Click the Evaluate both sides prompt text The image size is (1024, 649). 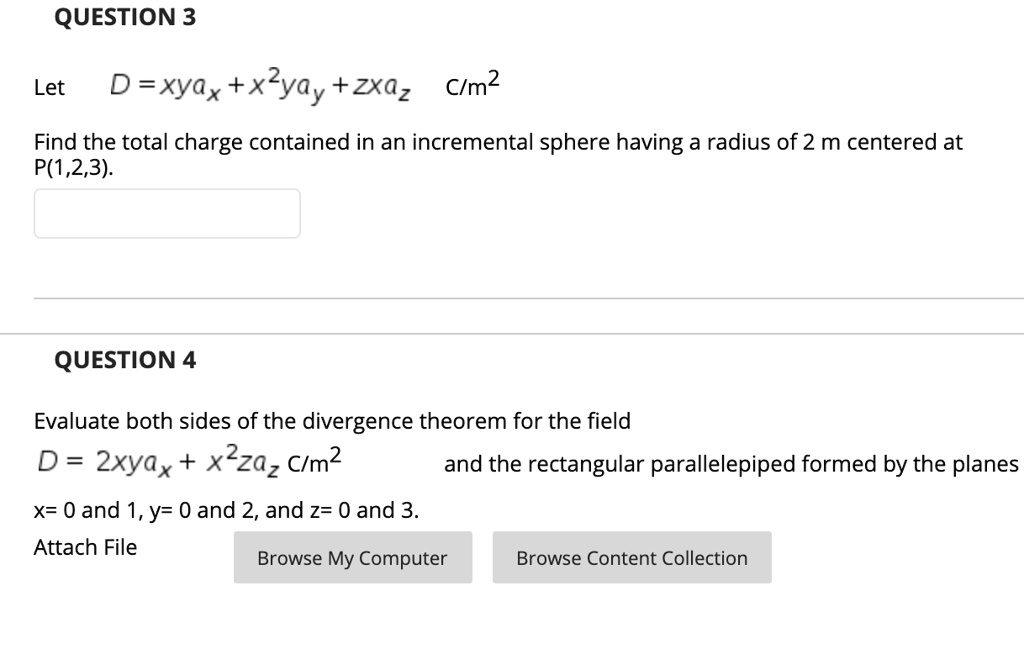(x=330, y=420)
